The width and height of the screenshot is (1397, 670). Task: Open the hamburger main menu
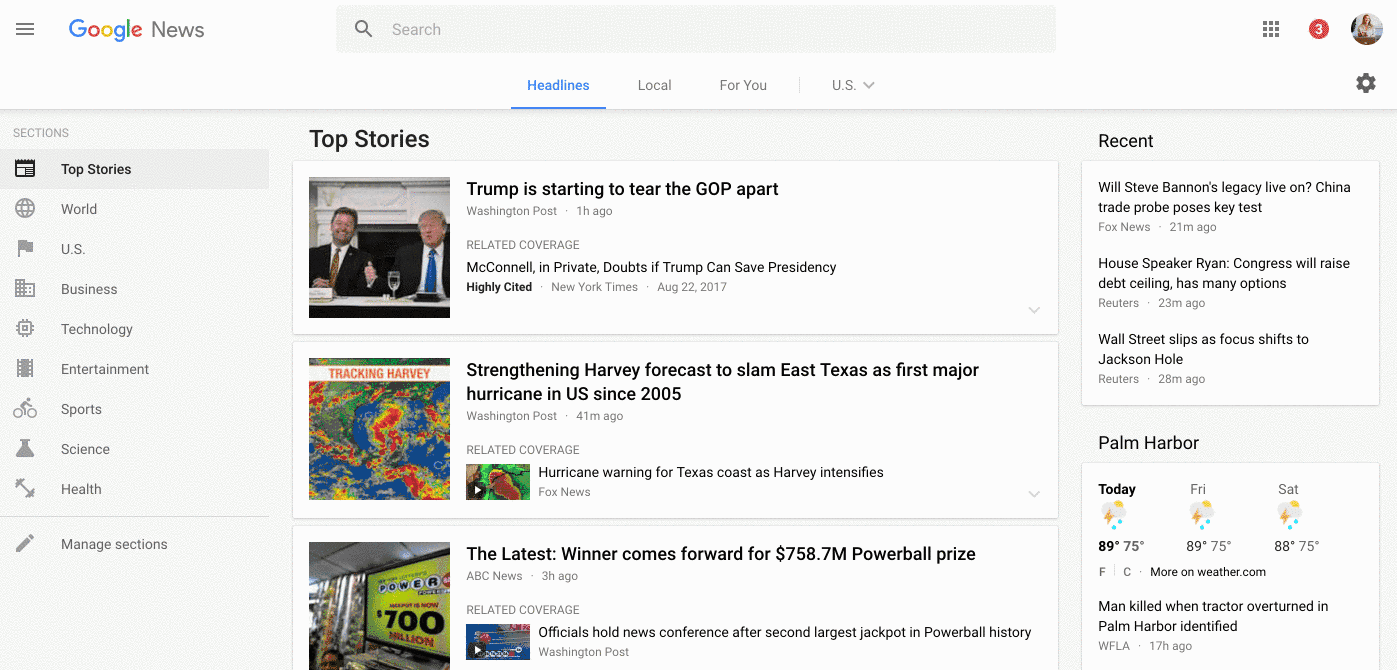coord(25,30)
